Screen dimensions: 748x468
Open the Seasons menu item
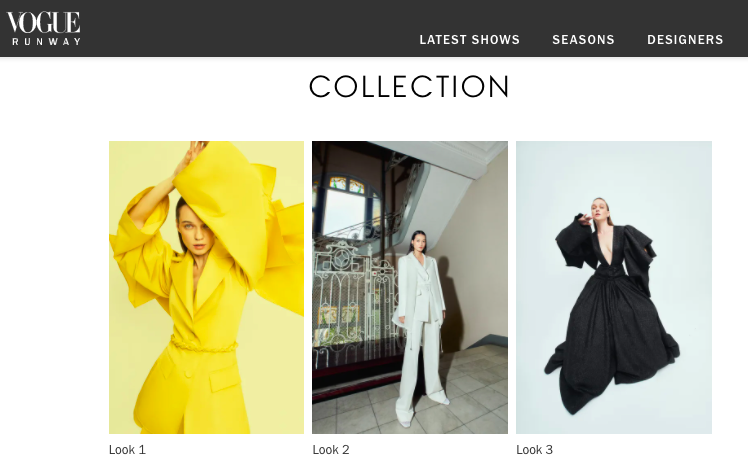coord(583,40)
